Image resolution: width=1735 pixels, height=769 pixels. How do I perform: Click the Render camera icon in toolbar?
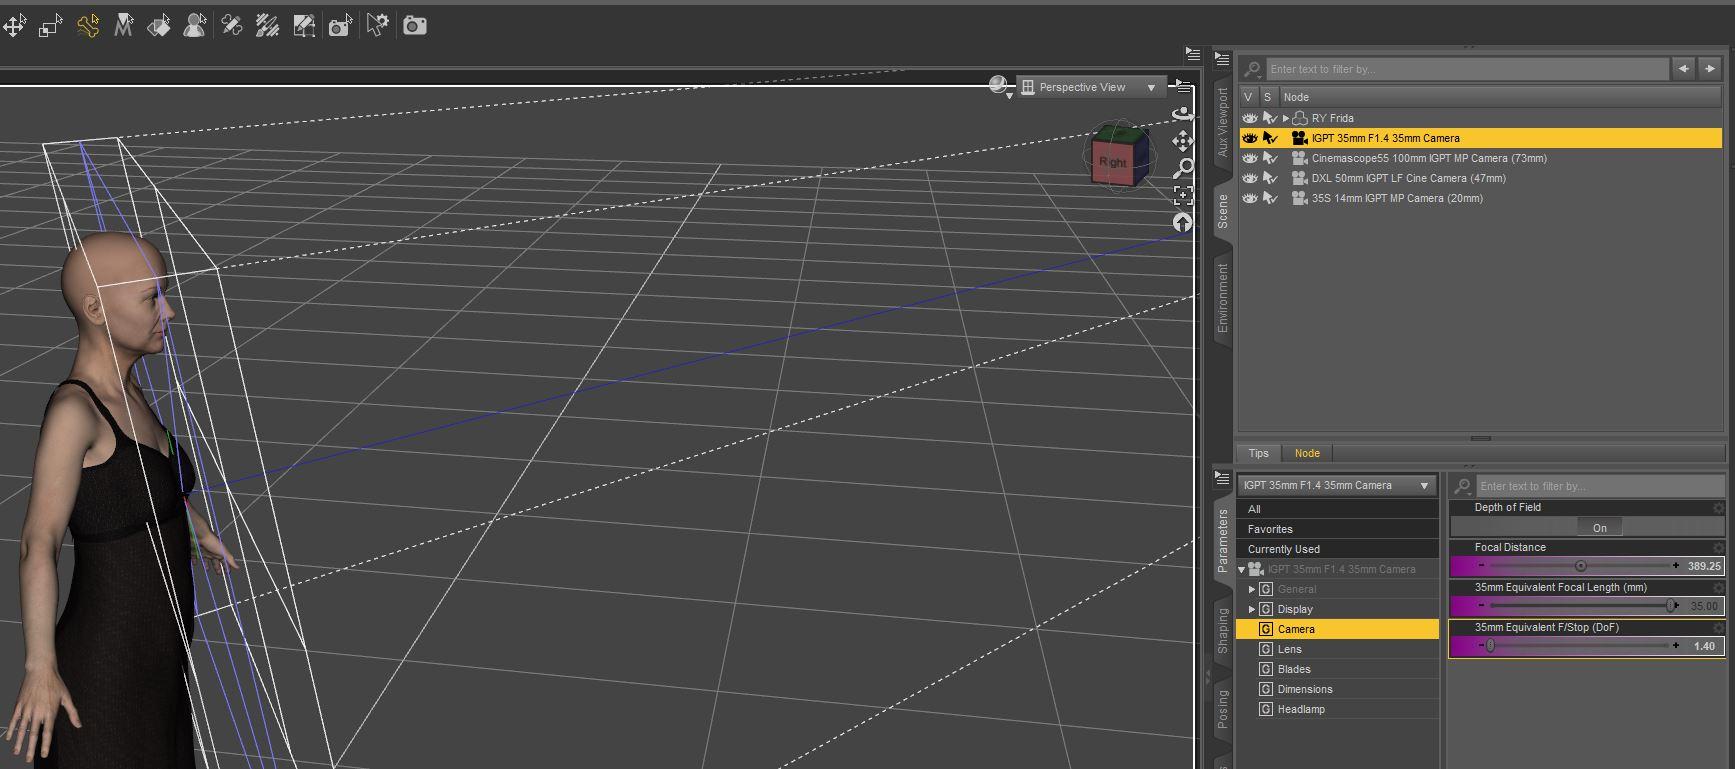(x=415, y=26)
